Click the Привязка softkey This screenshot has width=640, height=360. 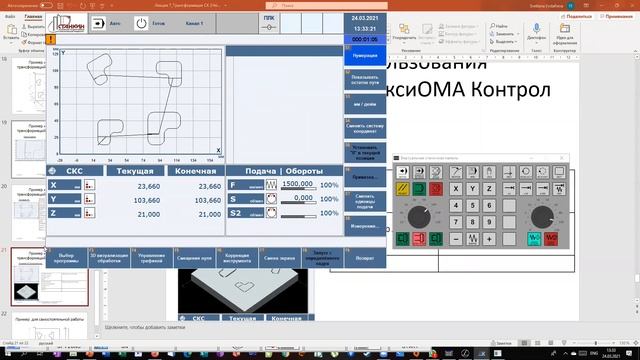(365, 177)
